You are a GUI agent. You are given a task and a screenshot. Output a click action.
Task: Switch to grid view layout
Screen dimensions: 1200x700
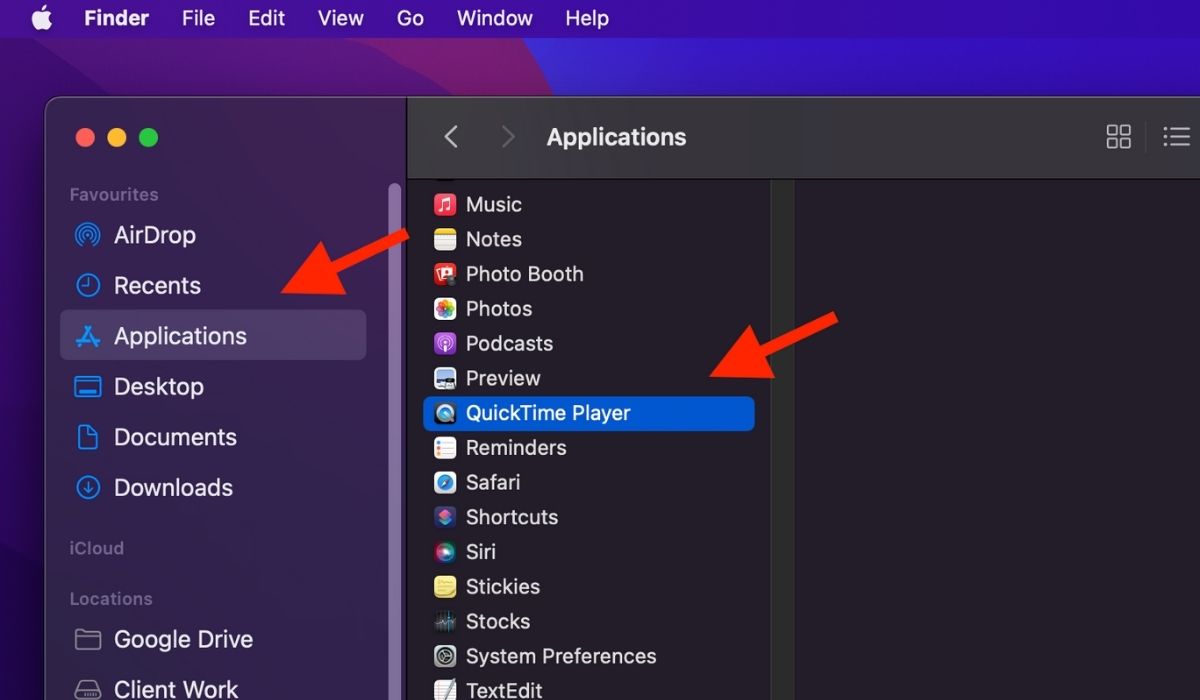point(1118,137)
